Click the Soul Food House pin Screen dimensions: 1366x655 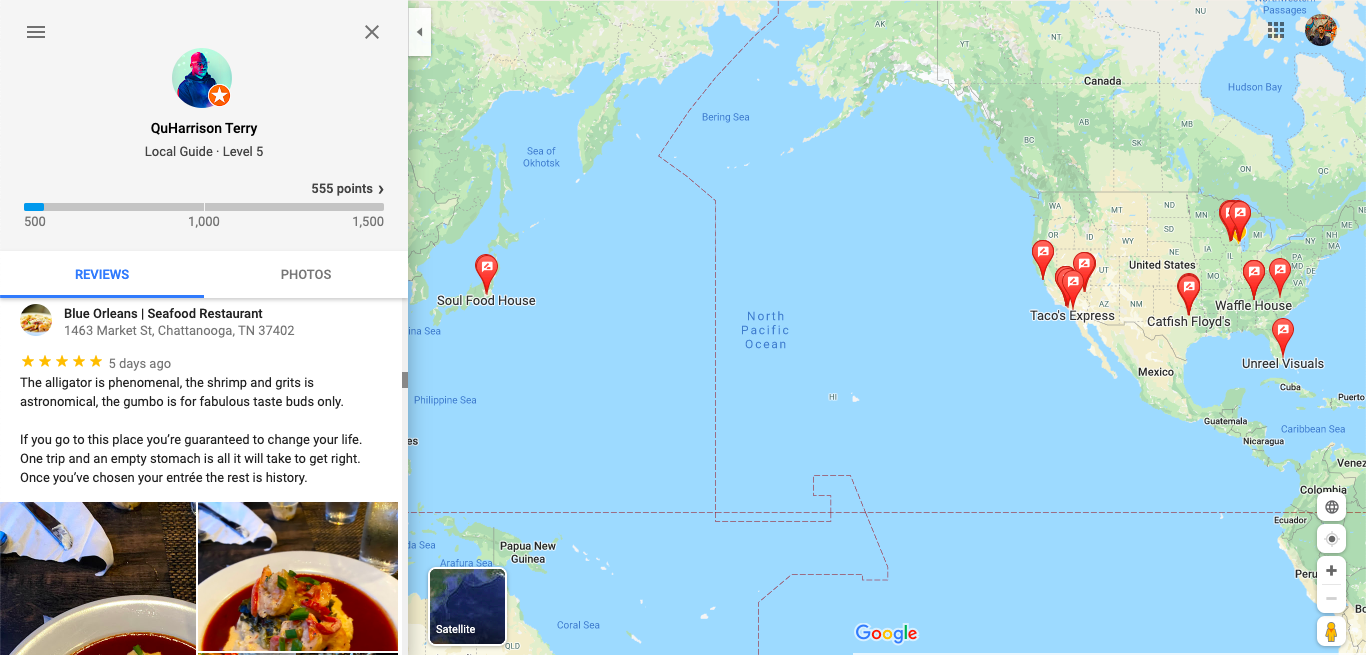[486, 272]
